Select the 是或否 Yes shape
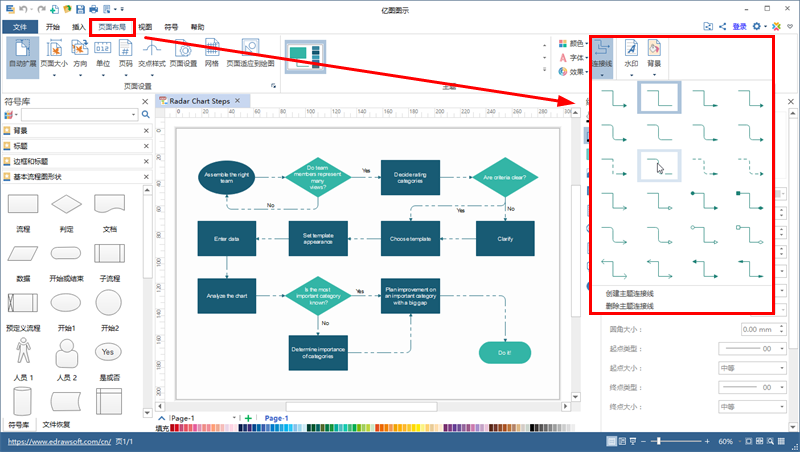The image size is (800, 452). click(108, 351)
